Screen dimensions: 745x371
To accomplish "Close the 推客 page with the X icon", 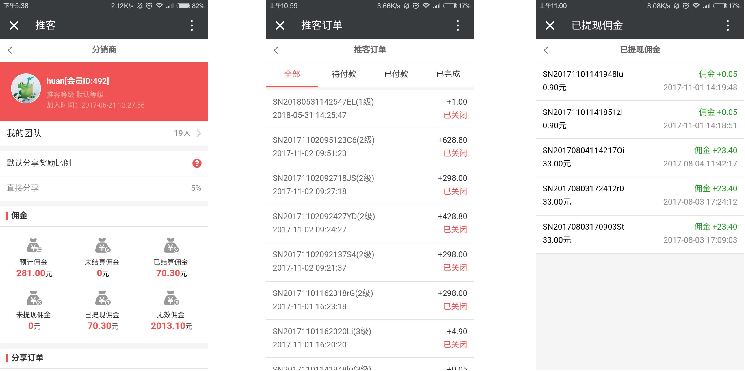I will (14, 26).
